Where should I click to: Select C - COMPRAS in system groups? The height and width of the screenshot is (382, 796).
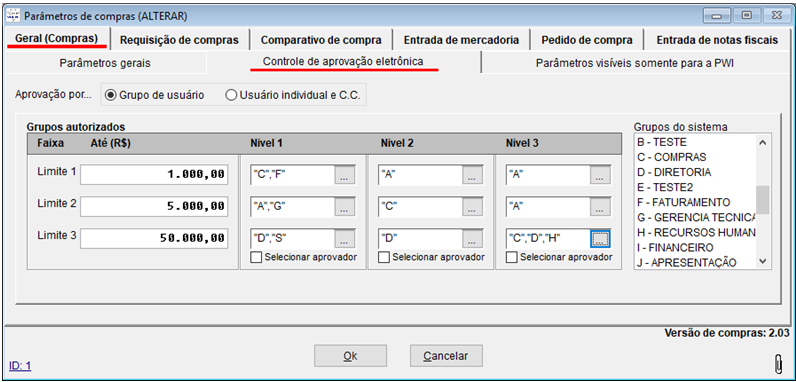pos(672,157)
